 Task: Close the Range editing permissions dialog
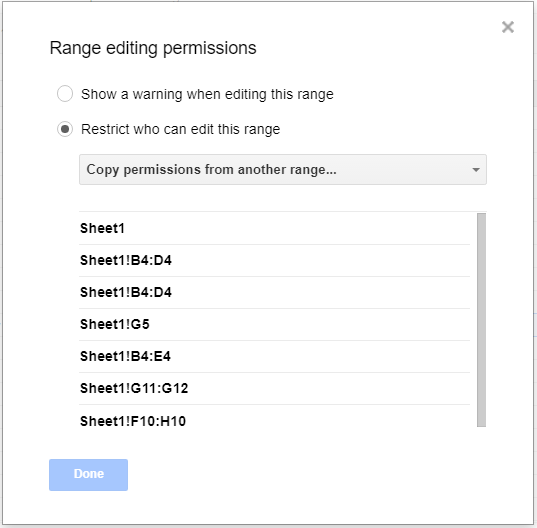tap(508, 27)
